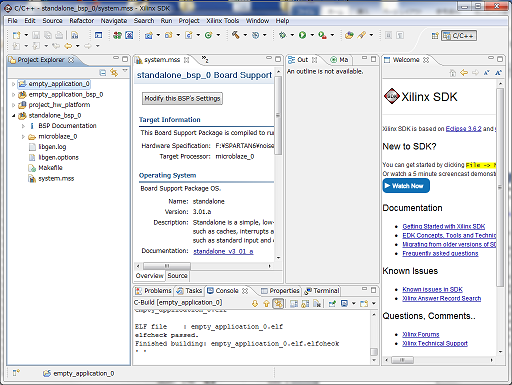This screenshot has width=512, height=385.
Task: Click the Build All hammer icon
Action: click(236, 35)
